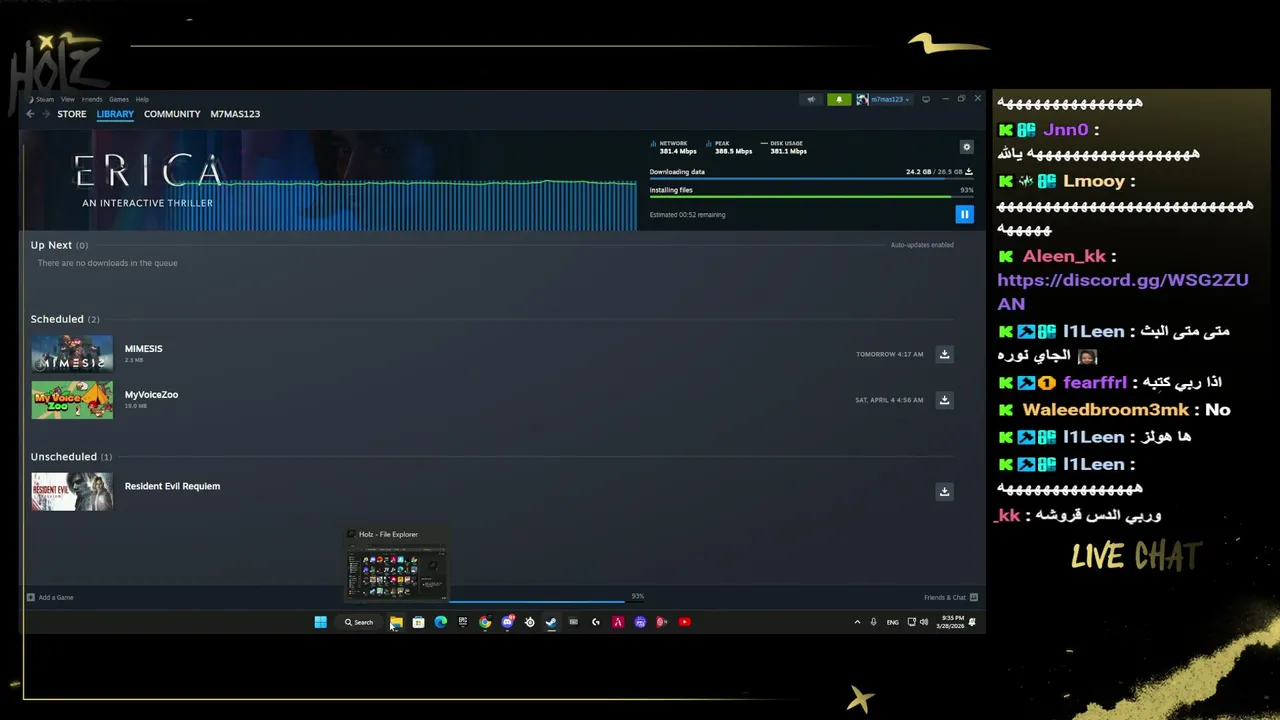The width and height of the screenshot is (1280, 720).
Task: Click the Downloading data progress bar
Action: click(811, 179)
